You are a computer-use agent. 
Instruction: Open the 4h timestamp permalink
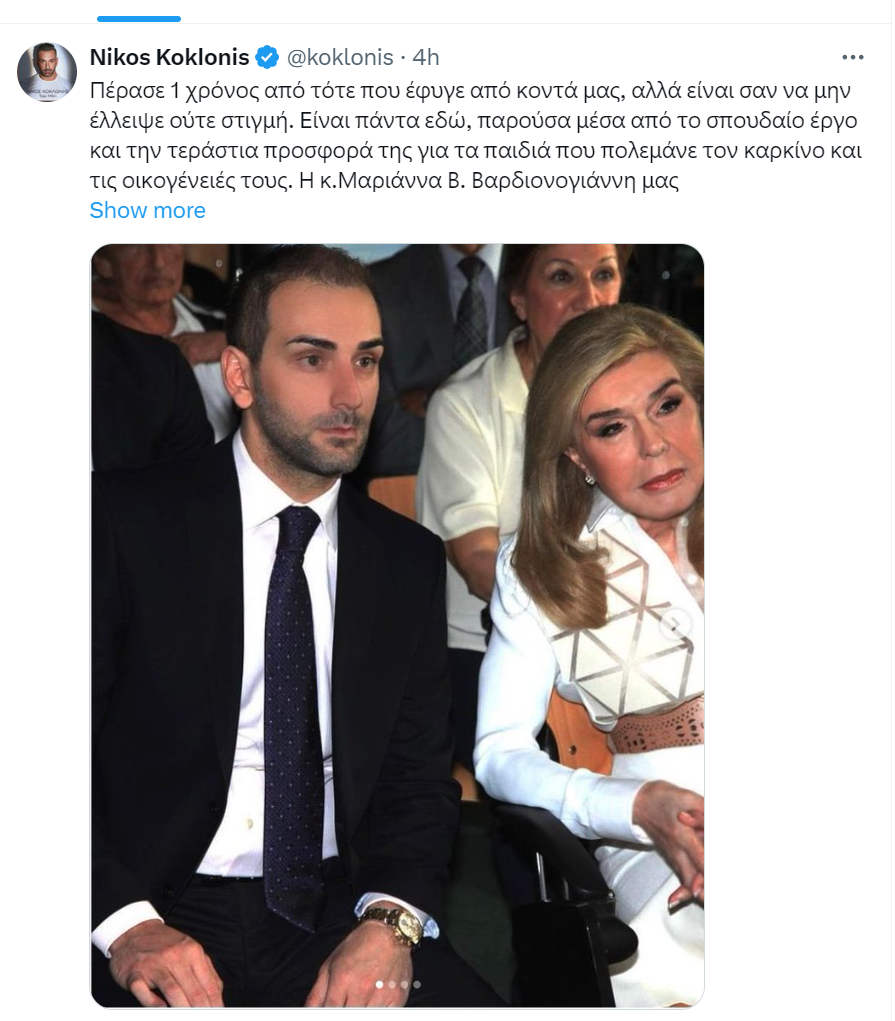426,57
